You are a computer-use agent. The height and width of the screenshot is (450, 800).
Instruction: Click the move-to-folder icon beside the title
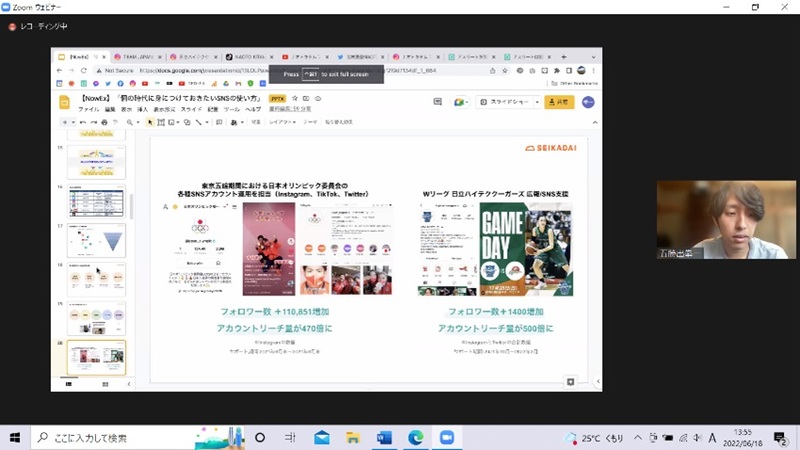(306, 98)
